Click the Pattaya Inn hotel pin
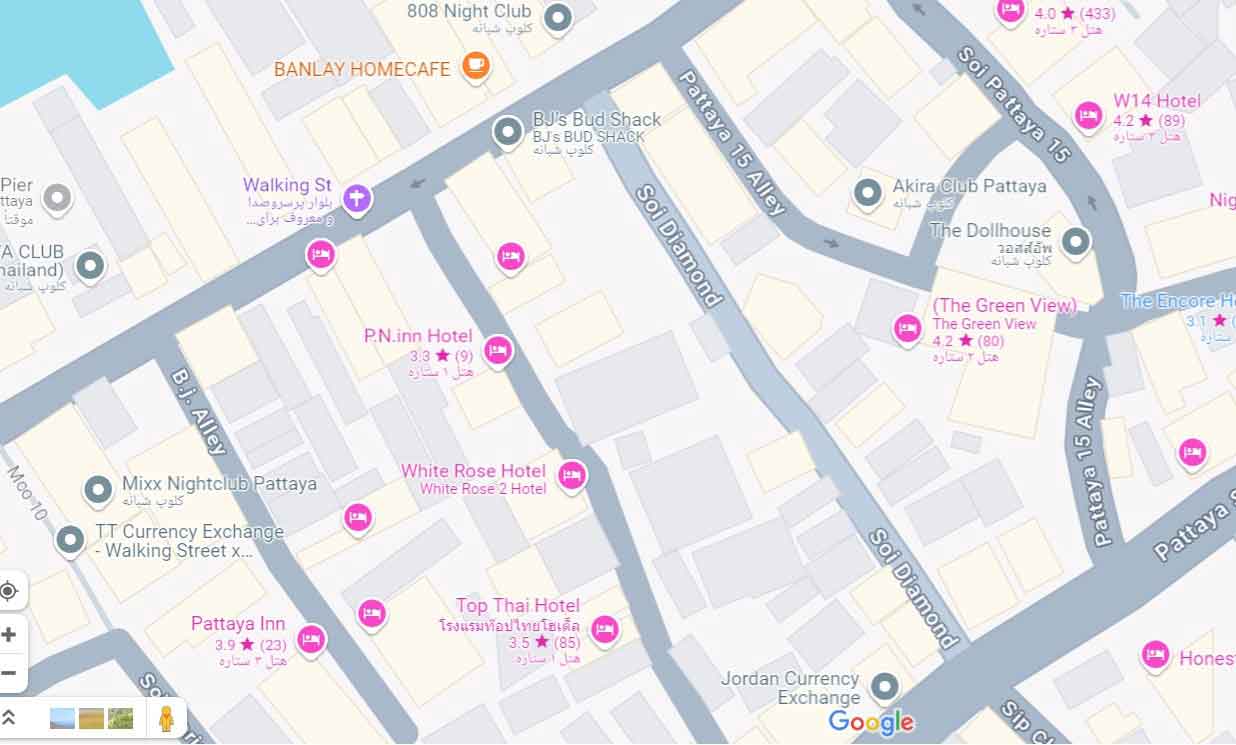The height and width of the screenshot is (745, 1236). tap(311, 638)
